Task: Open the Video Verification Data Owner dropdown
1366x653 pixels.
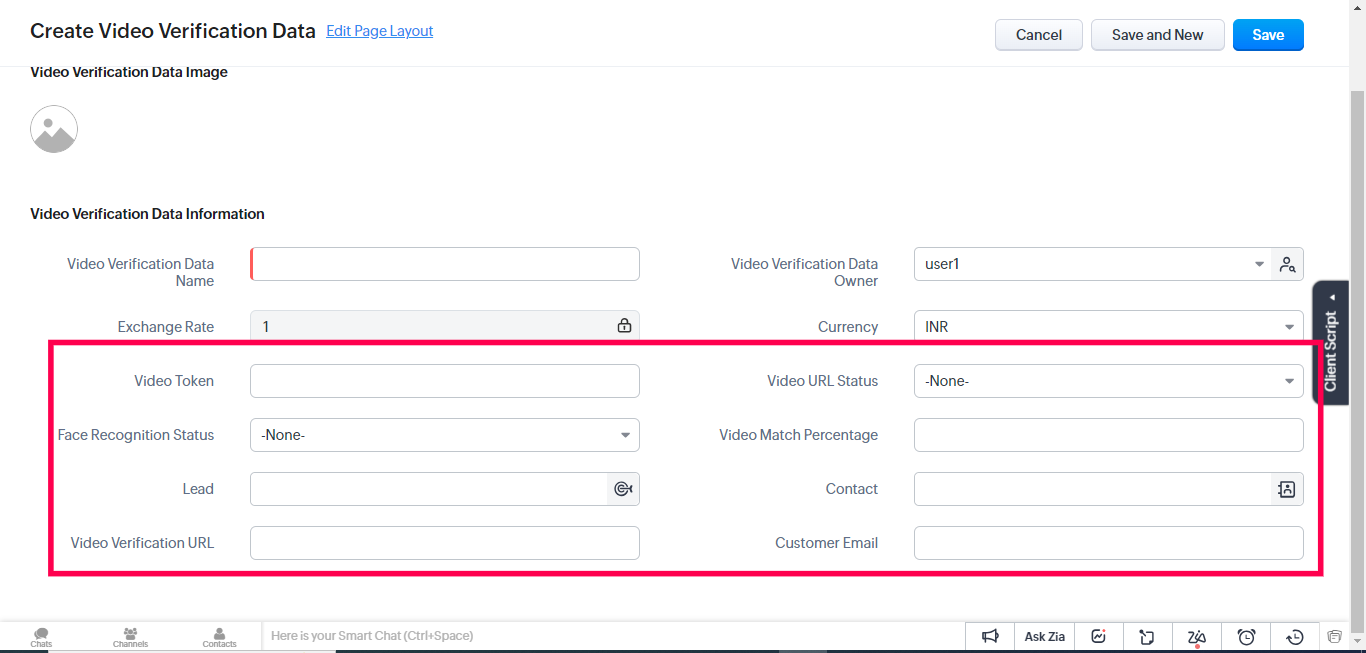Action: pyautogui.click(x=1092, y=265)
